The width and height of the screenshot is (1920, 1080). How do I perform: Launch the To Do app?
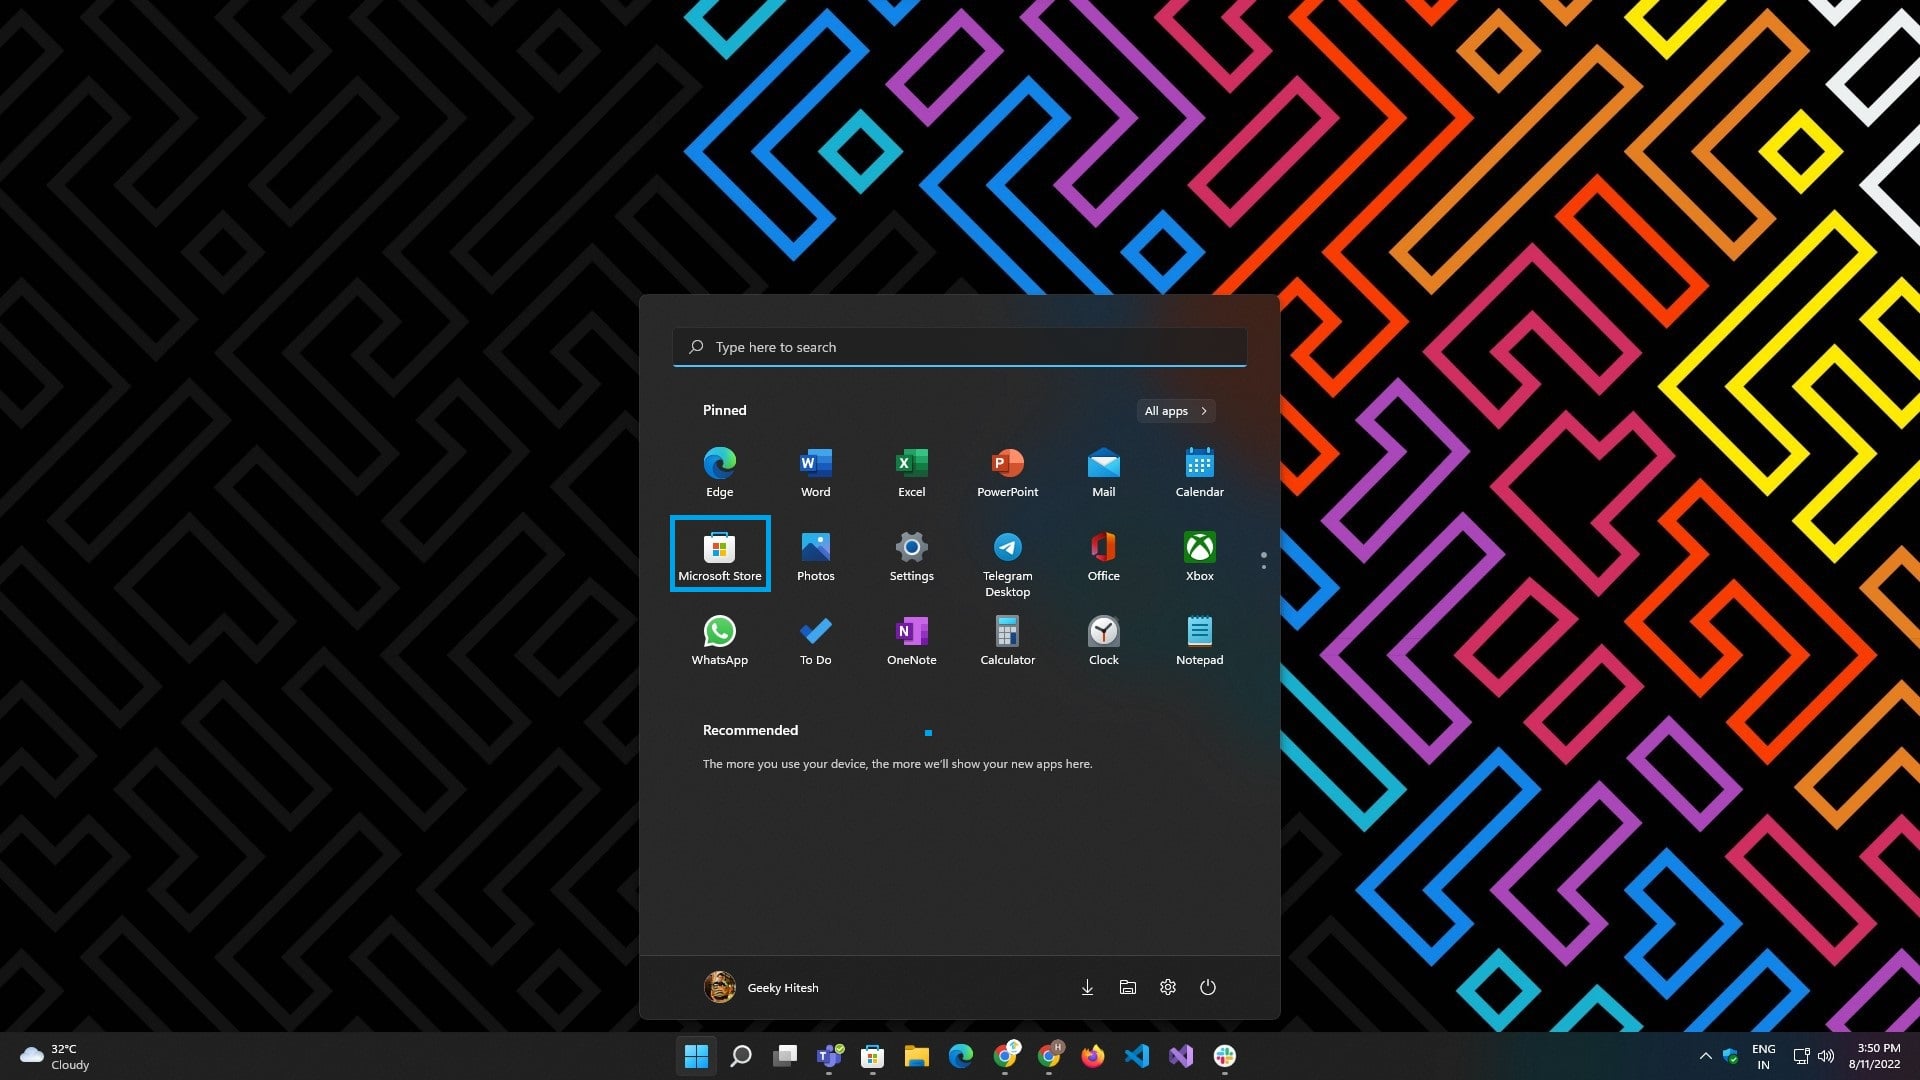point(815,640)
